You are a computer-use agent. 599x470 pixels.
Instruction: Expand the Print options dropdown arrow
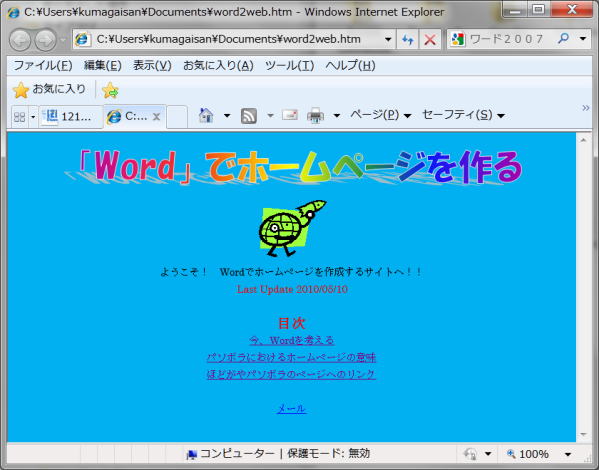pos(337,115)
